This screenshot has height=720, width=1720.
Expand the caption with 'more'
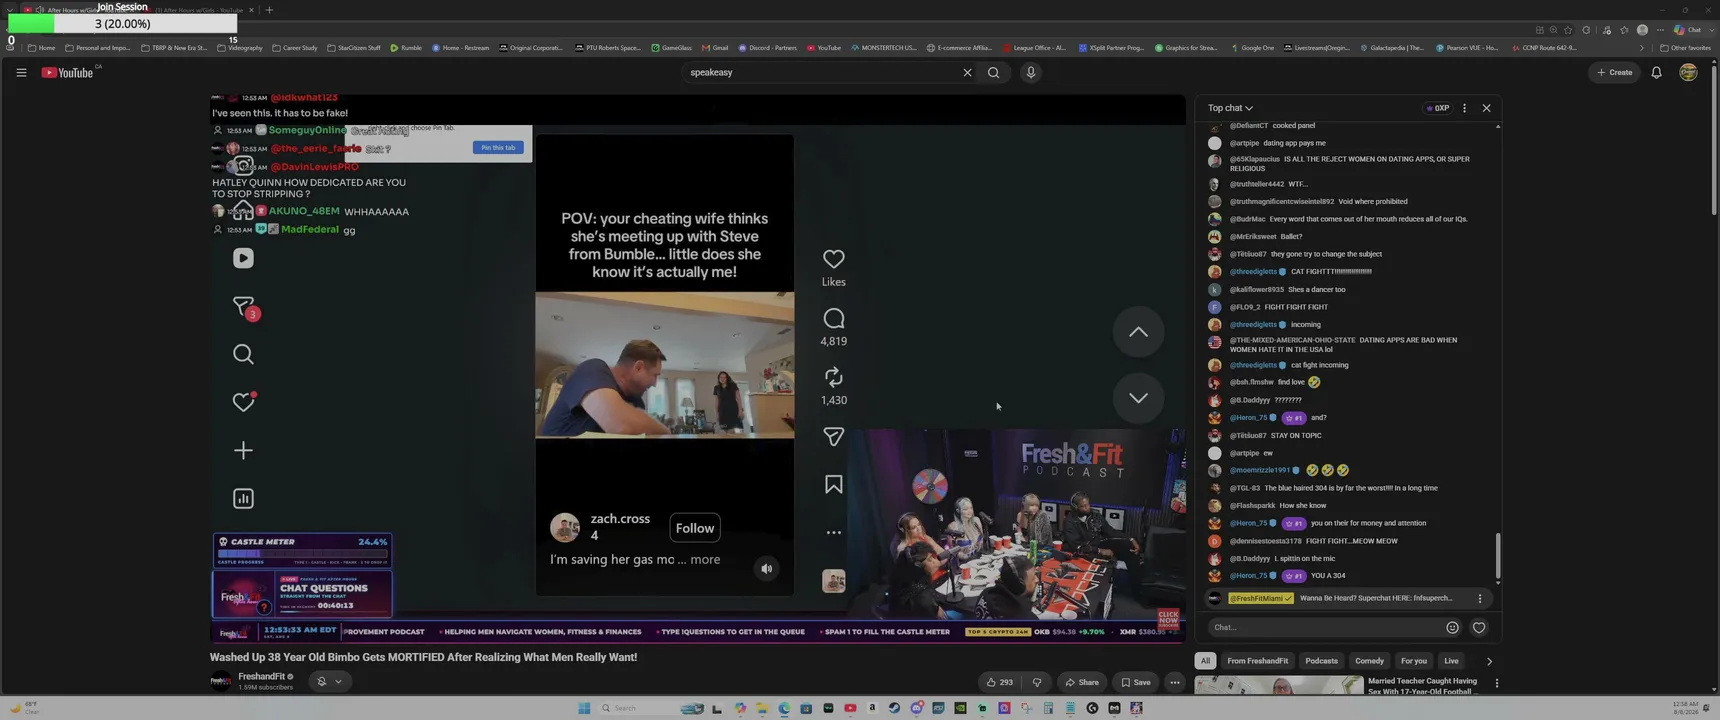pyautogui.click(x=705, y=560)
